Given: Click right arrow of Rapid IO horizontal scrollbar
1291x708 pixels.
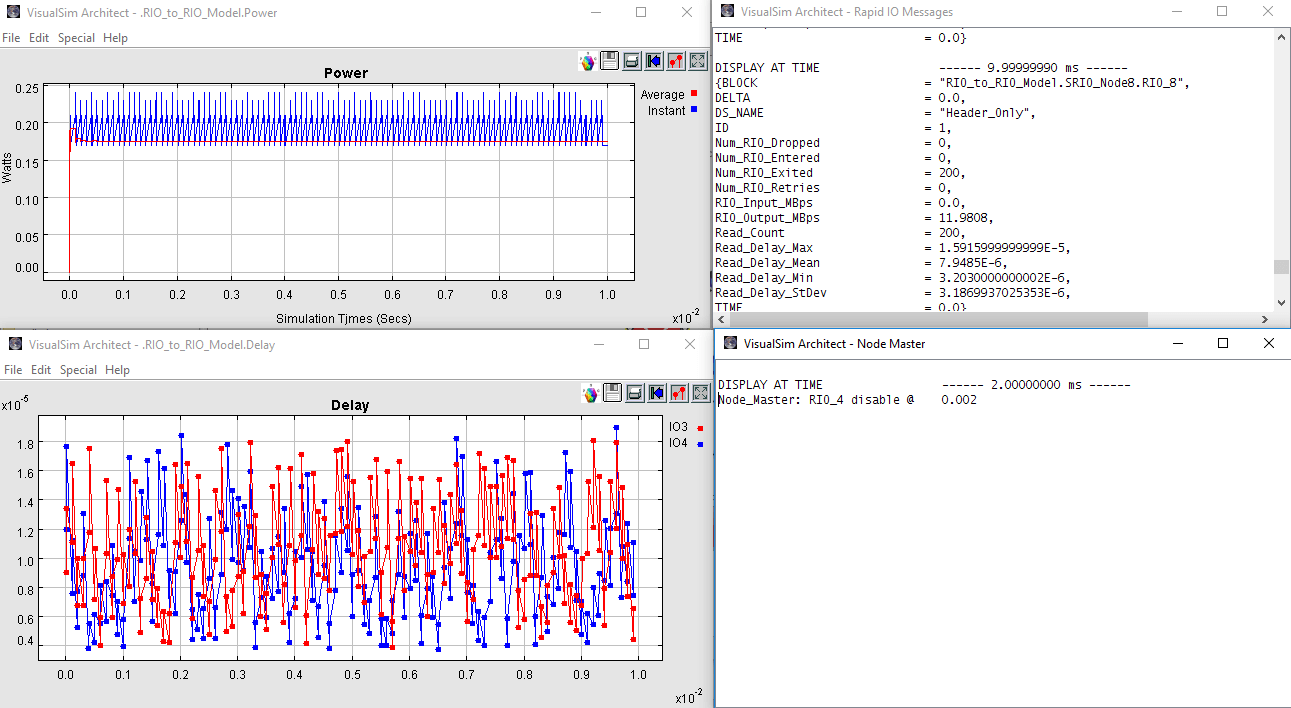Looking at the screenshot, I should pos(1265,320).
